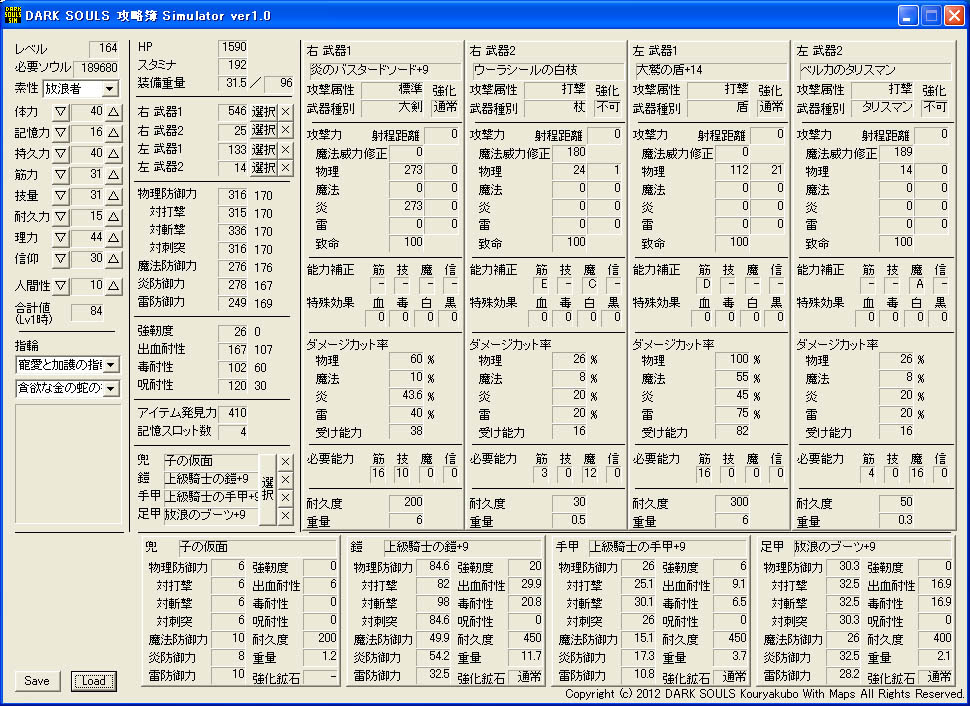Remove the 兜 helmet with its X button
The image size is (970, 706).
click(x=285, y=462)
